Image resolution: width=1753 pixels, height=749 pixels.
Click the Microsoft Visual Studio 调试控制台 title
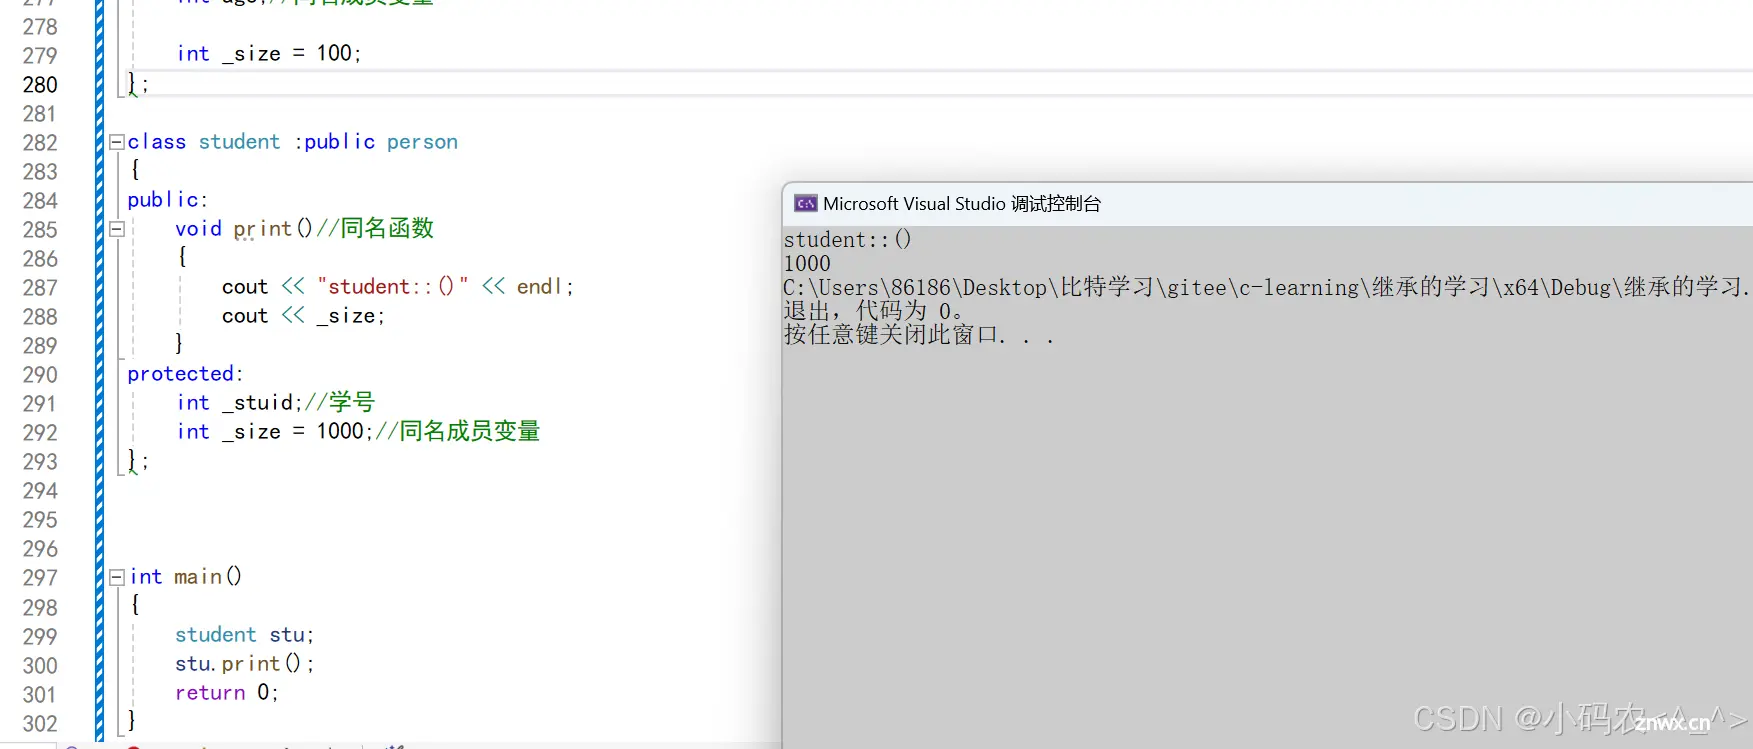click(961, 204)
